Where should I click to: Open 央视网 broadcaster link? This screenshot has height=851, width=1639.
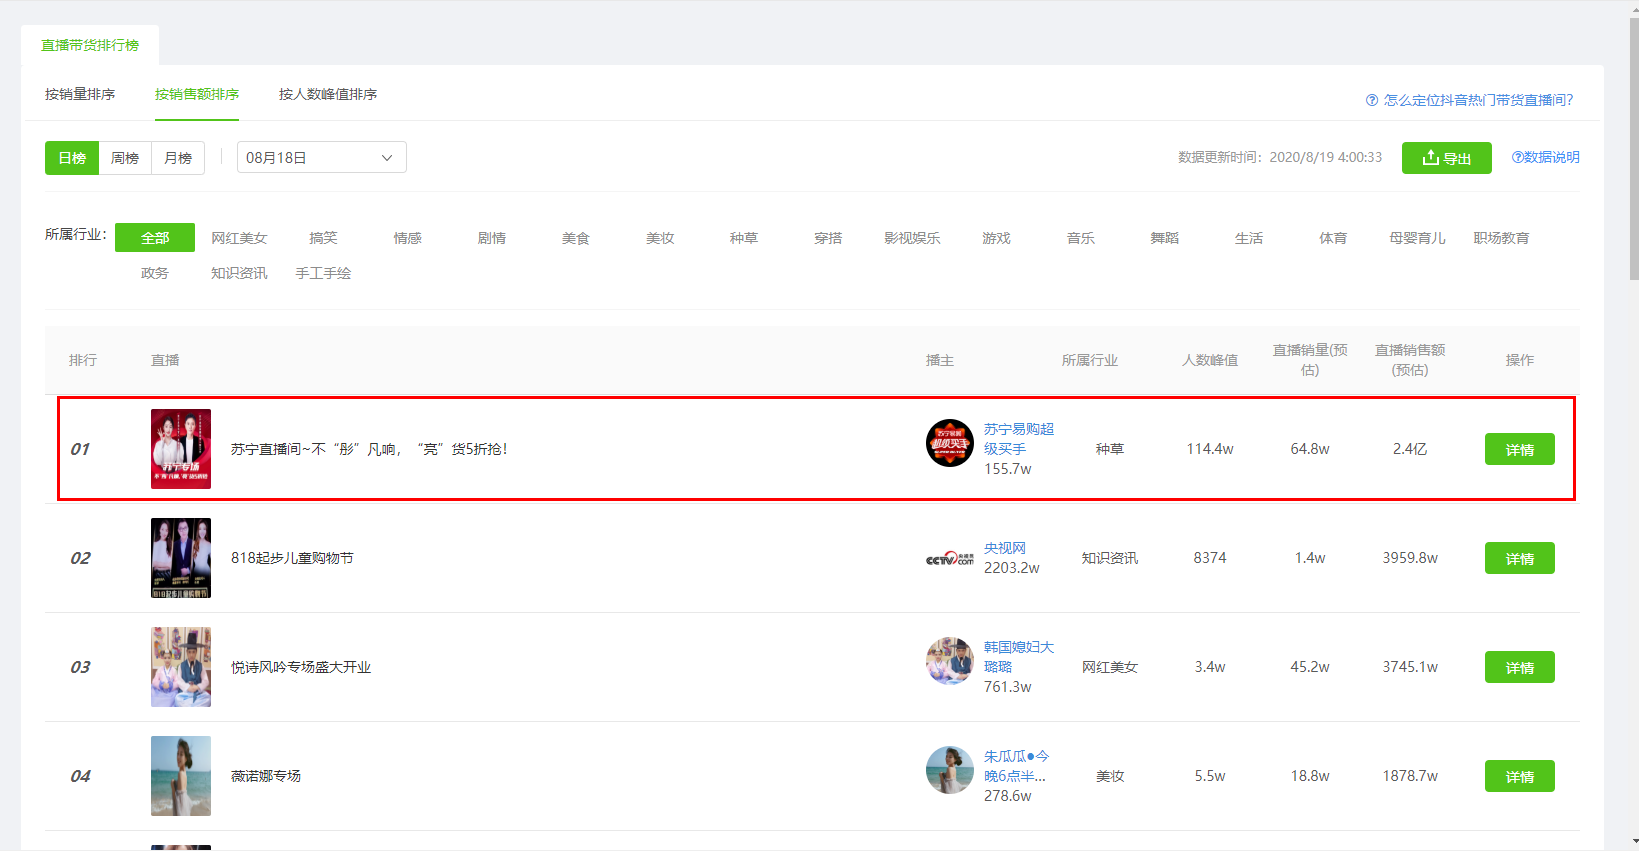(1005, 548)
